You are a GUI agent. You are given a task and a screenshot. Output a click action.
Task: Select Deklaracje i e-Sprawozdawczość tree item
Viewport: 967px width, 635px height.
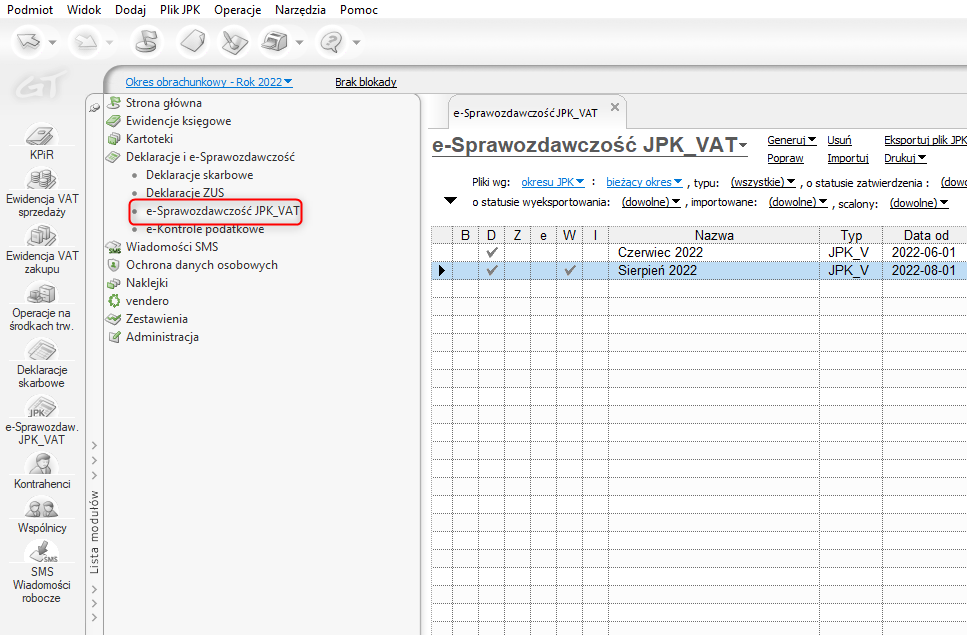(x=210, y=157)
